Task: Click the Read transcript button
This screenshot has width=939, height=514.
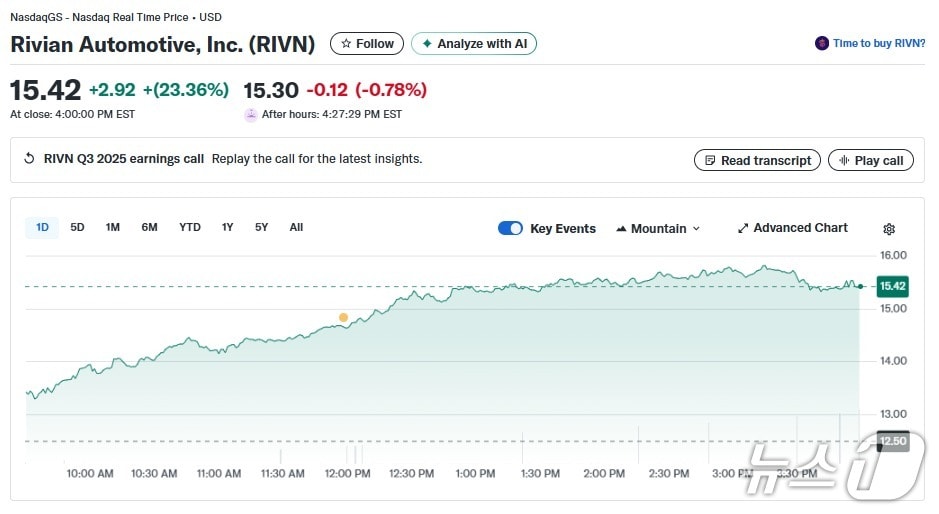Action: [757, 160]
